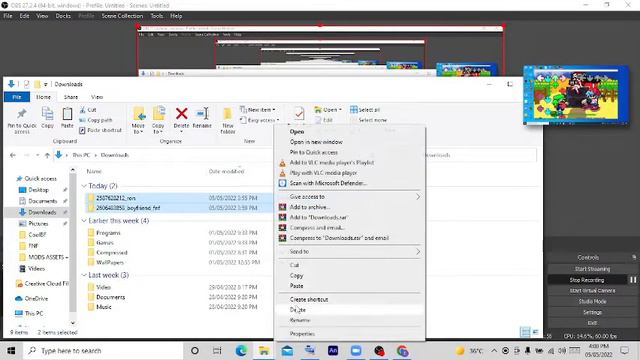Collapse the Today (2) group
This screenshot has width=640, height=360.
[x=84, y=186]
